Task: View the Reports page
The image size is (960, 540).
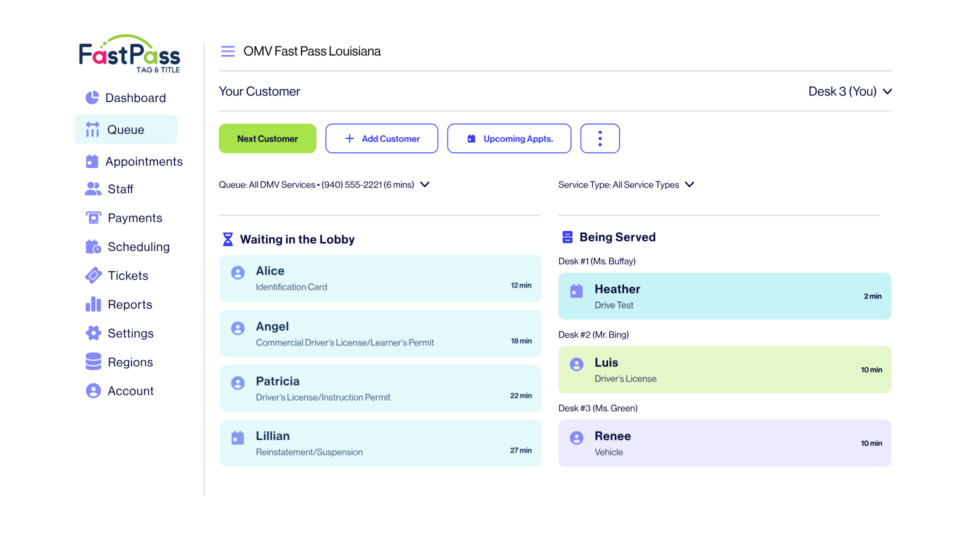Action: coord(119,304)
